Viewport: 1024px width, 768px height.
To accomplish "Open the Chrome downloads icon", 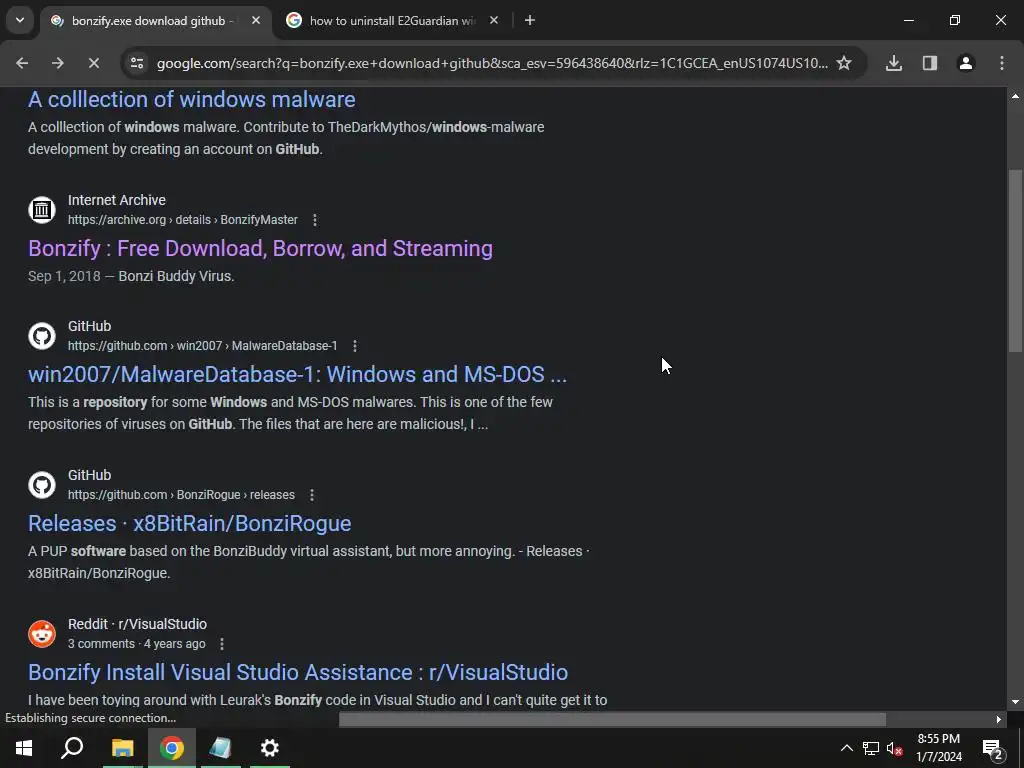I will pos(894,63).
